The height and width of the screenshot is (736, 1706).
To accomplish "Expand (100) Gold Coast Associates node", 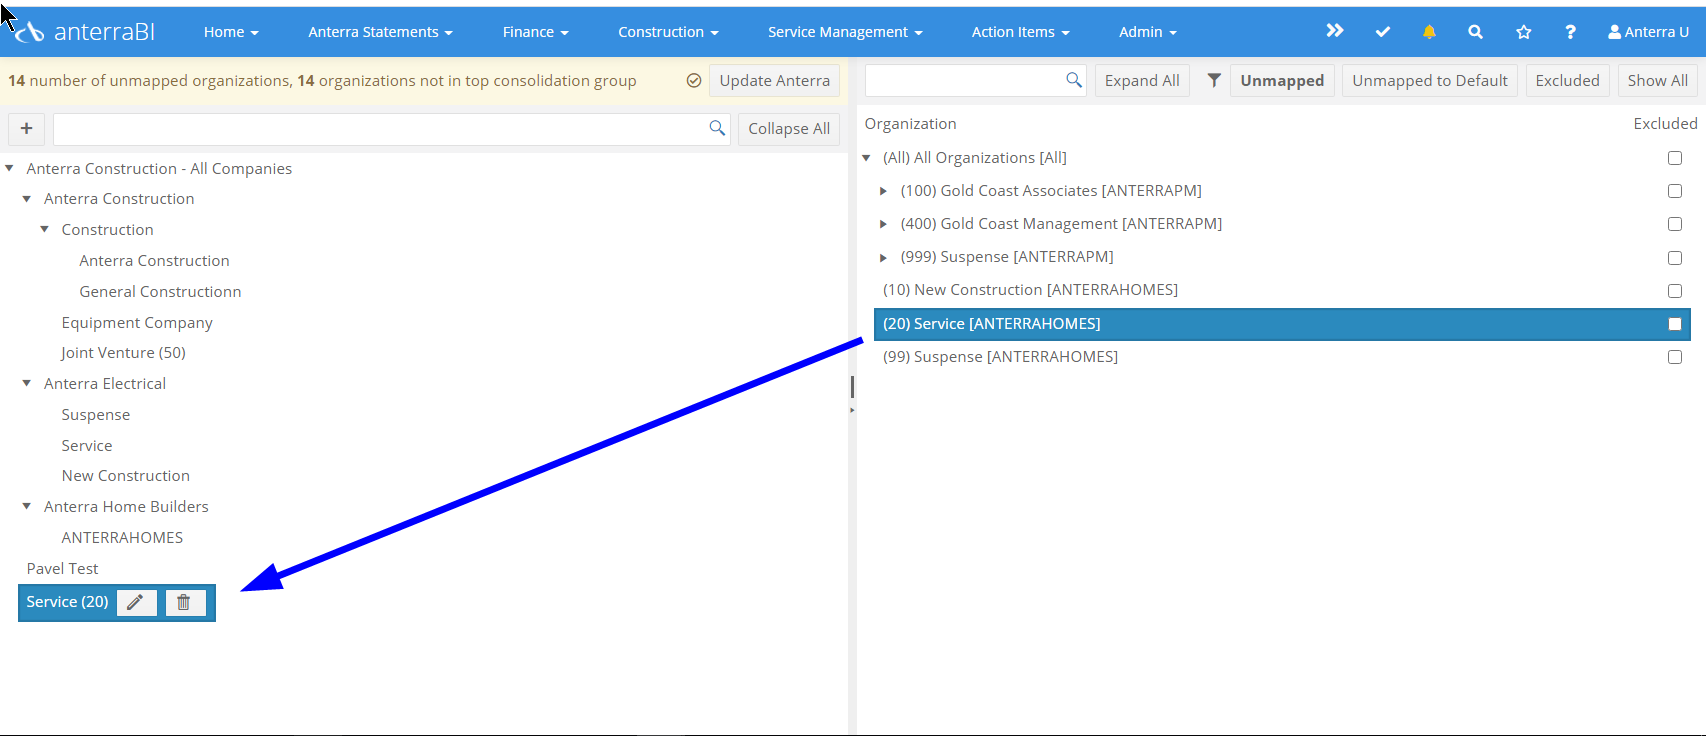I will pos(884,191).
